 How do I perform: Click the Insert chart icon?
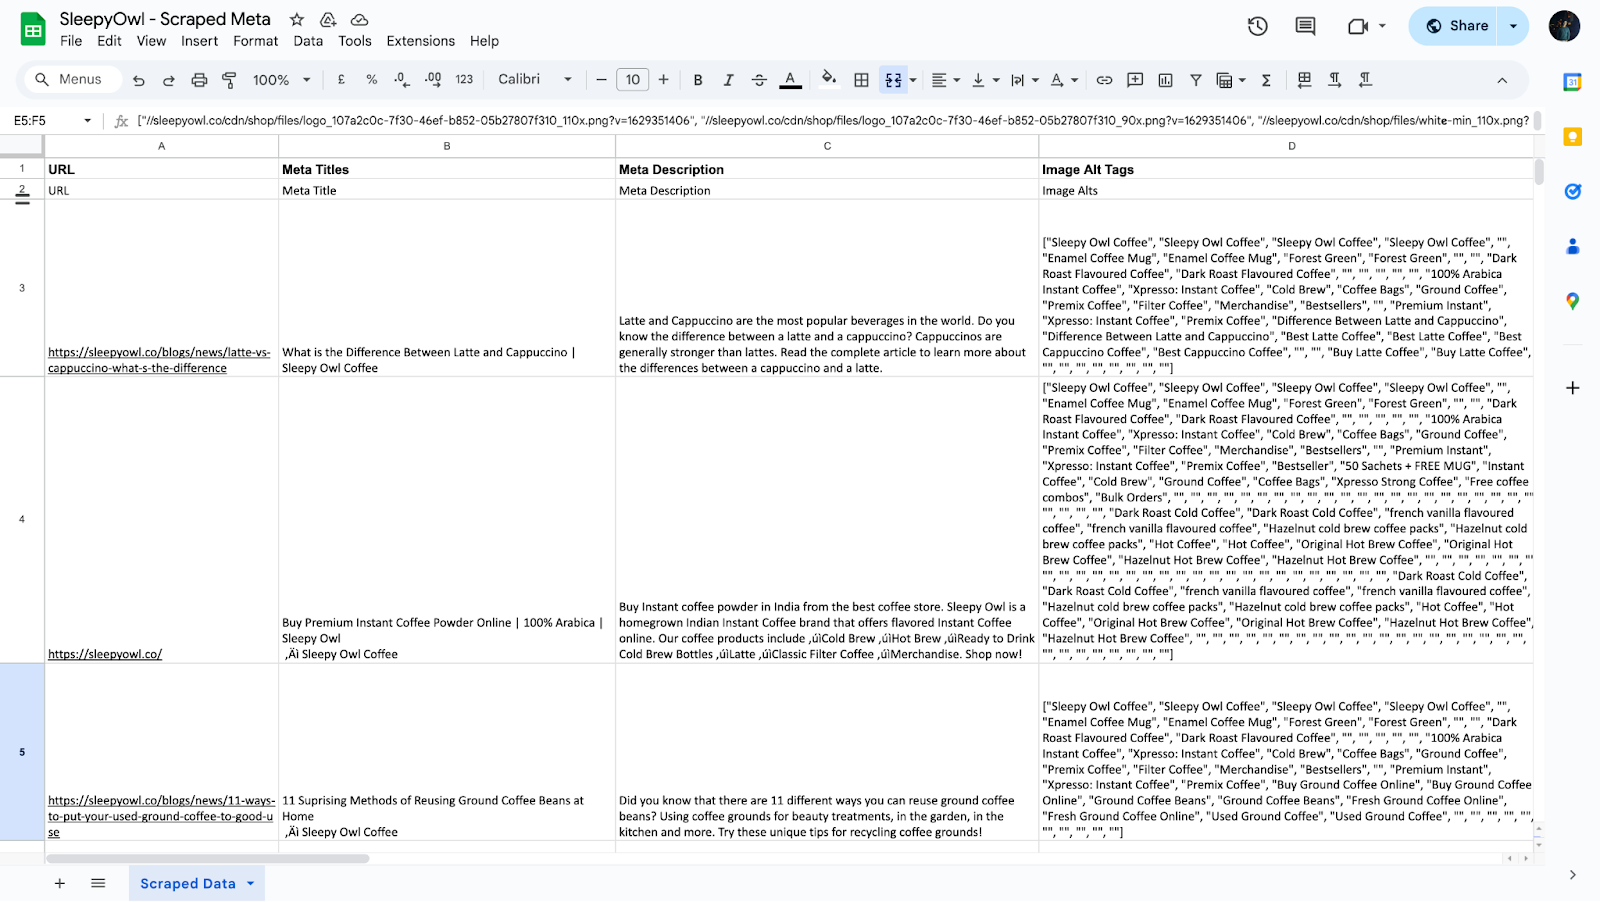coord(1165,80)
